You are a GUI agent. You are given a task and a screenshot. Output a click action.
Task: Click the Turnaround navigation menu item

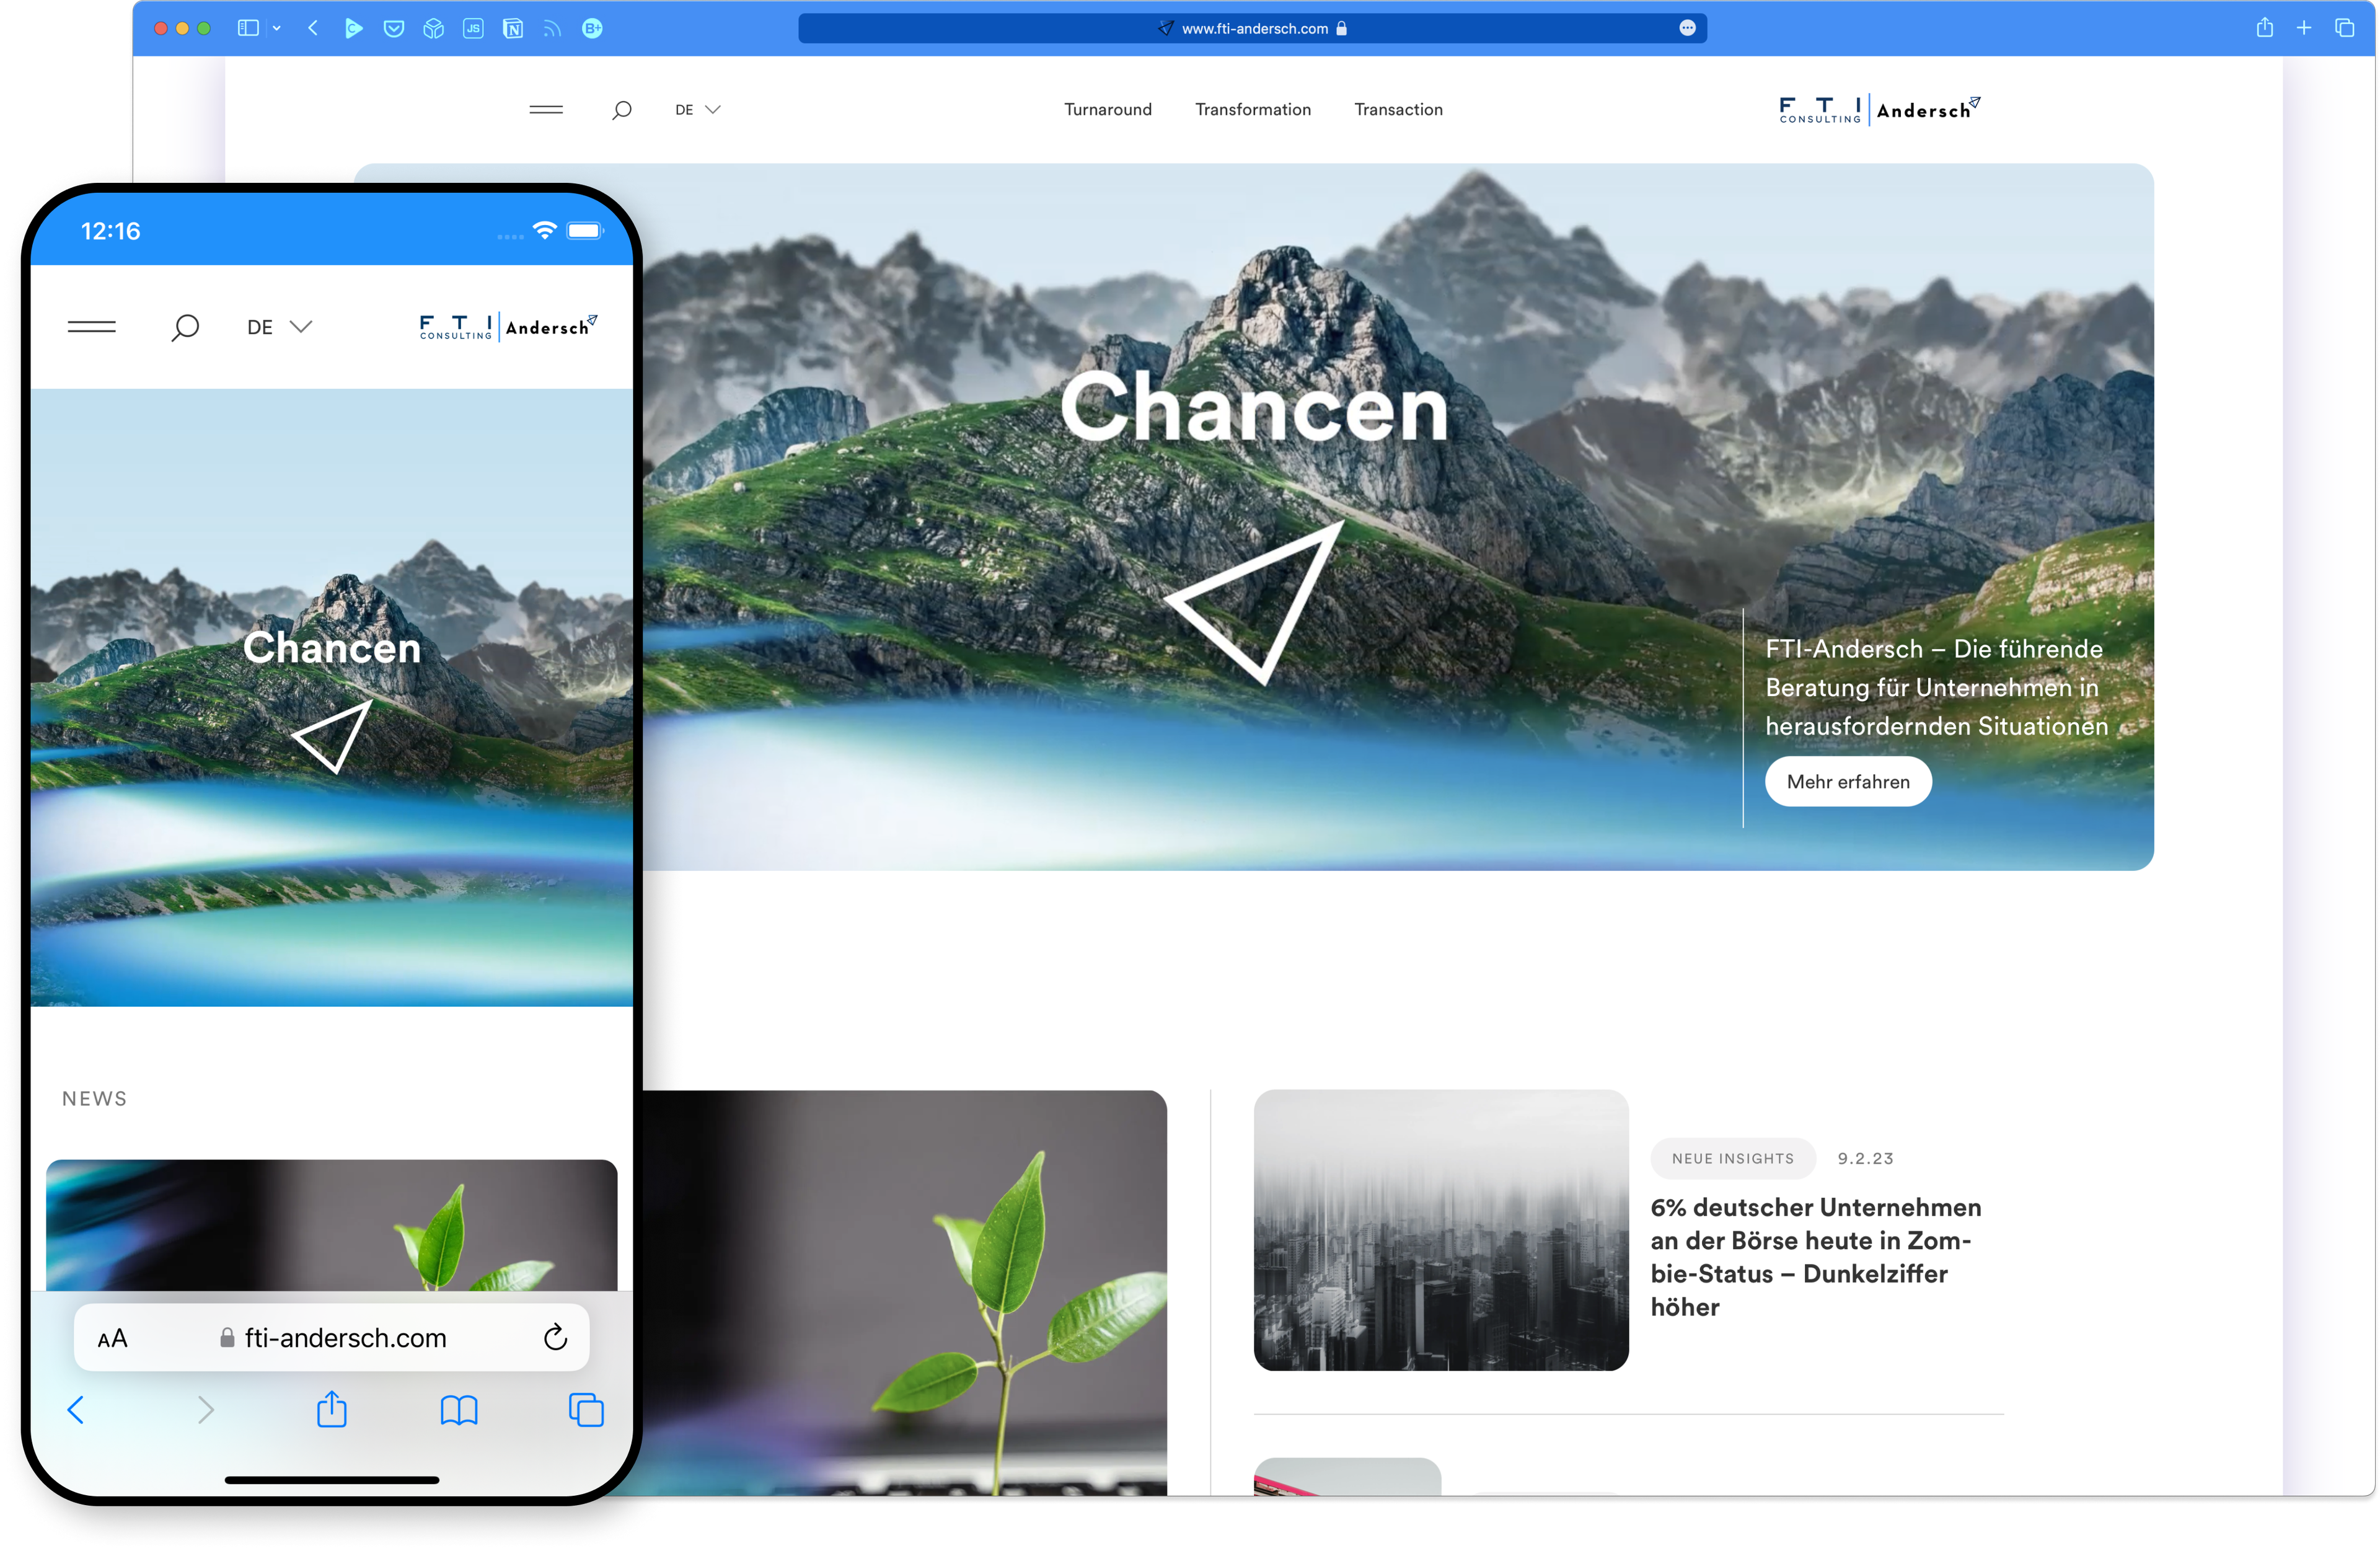point(1108,109)
